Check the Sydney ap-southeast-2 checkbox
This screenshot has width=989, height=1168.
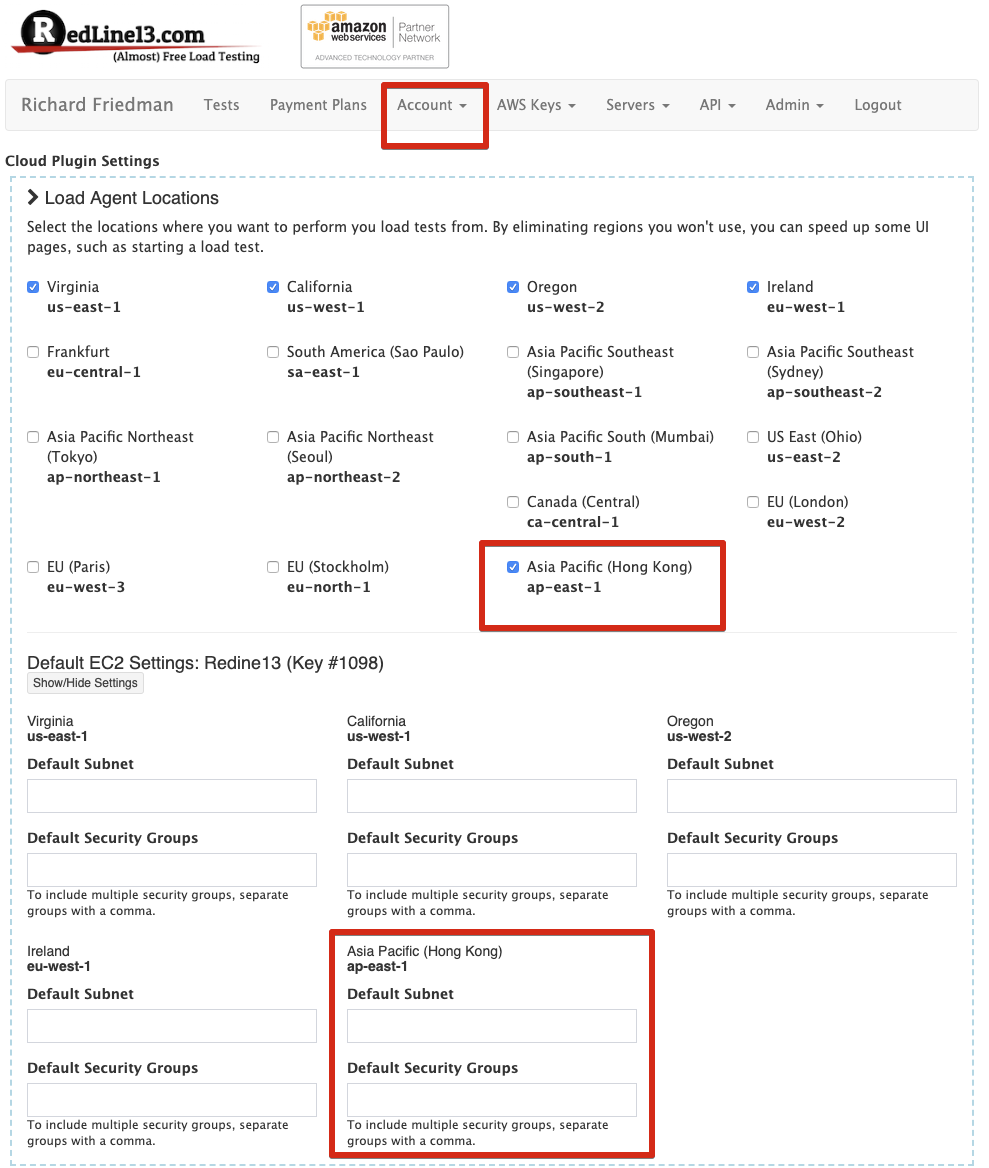(753, 352)
